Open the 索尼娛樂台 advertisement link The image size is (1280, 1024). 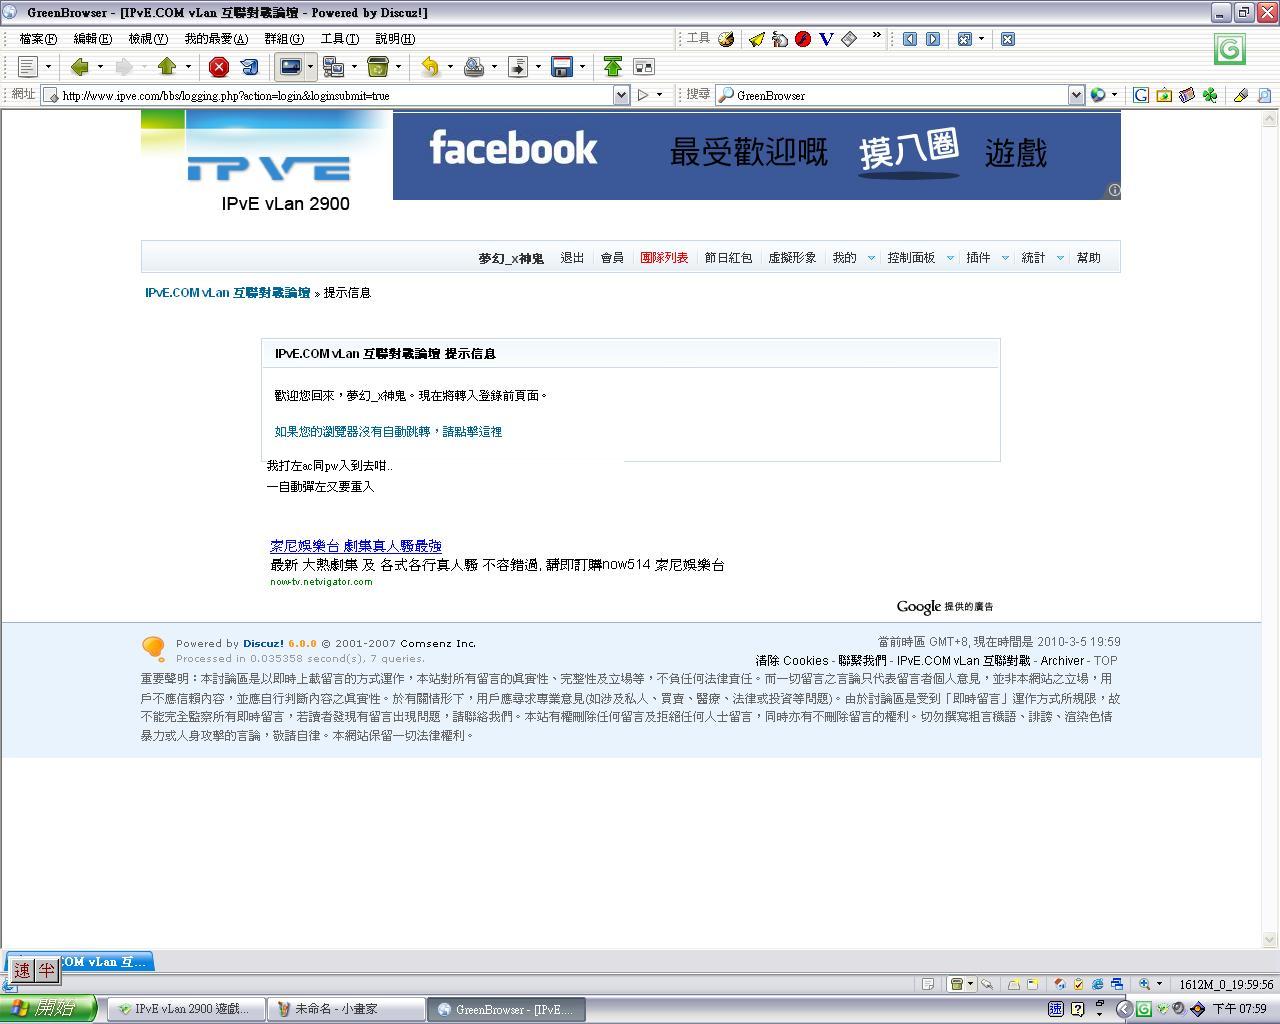coord(356,546)
